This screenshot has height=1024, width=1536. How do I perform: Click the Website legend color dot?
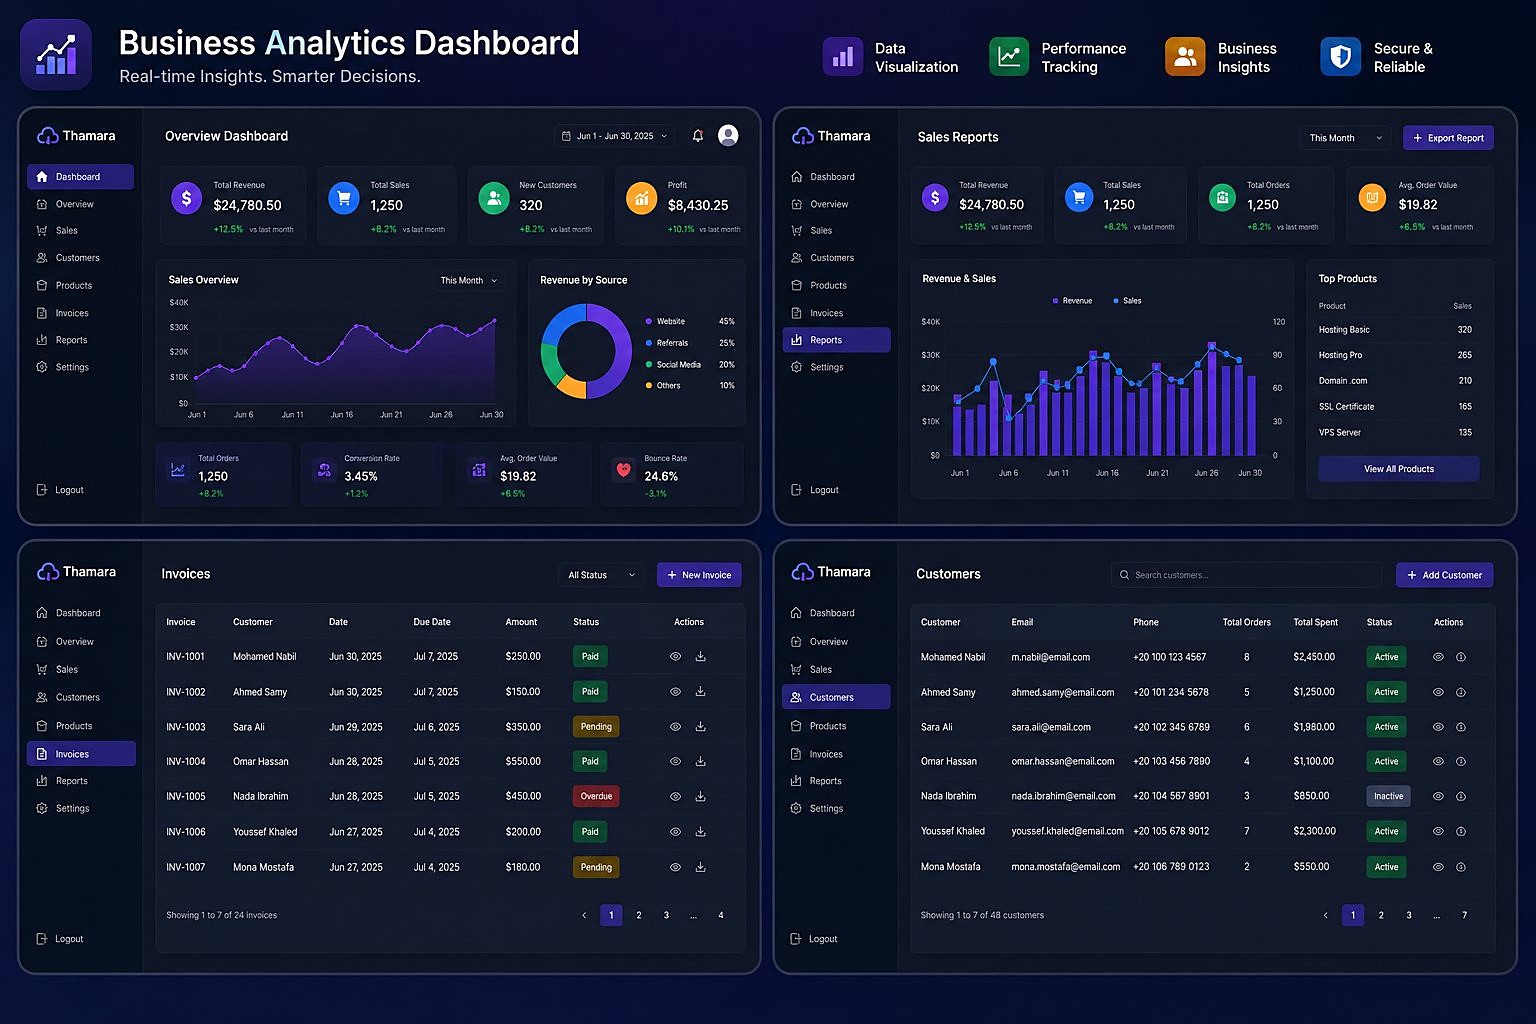649,321
